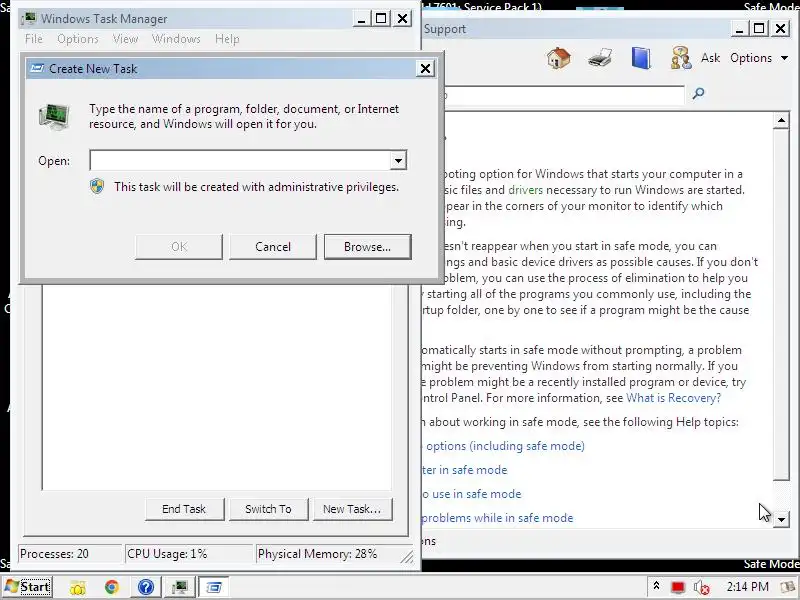The width and height of the screenshot is (800, 600).
Task: Open the Help menu in Task Manager
Action: click(227, 39)
